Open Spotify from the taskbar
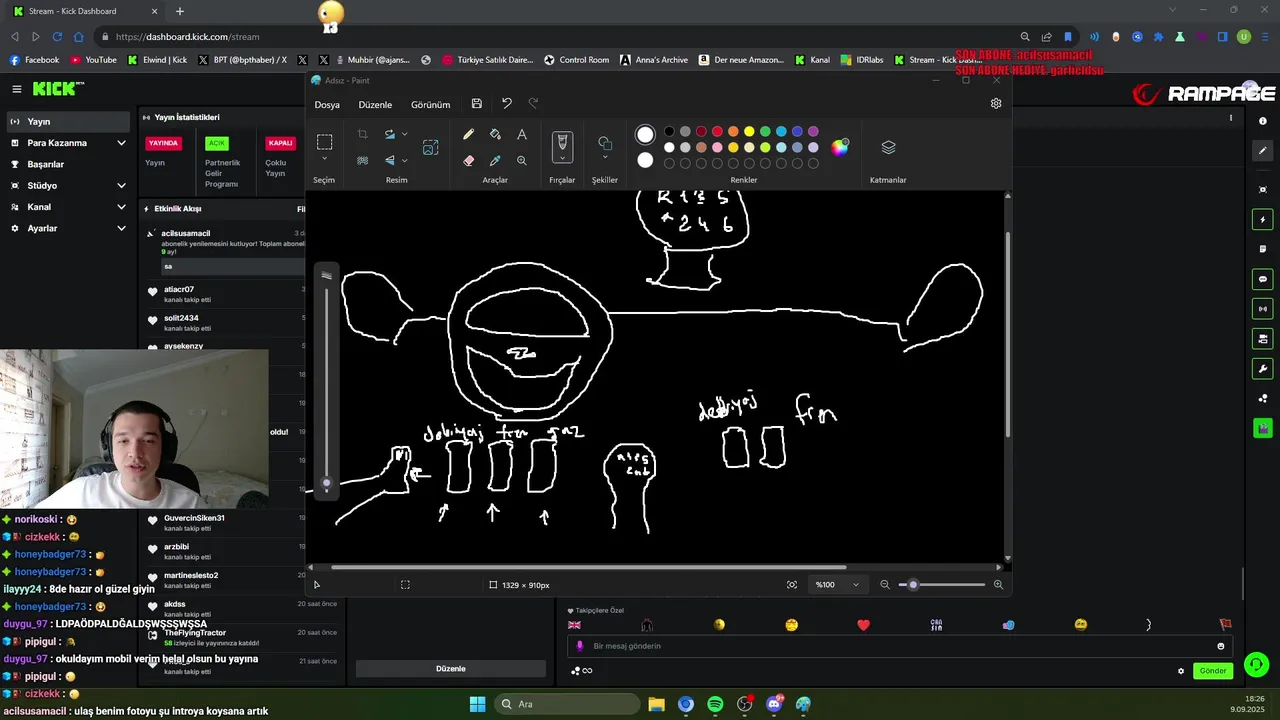Image resolution: width=1280 pixels, height=720 pixels. pyautogui.click(x=715, y=704)
